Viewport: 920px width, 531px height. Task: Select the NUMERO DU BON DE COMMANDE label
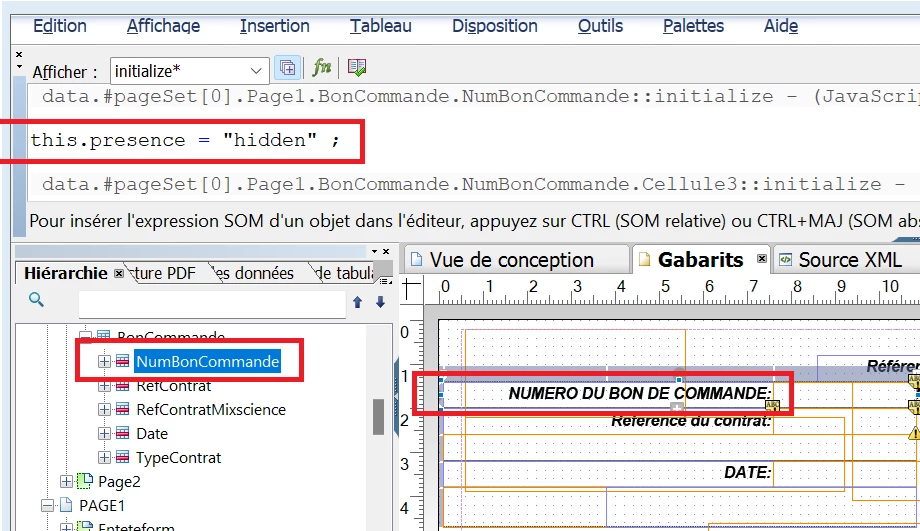[640, 393]
